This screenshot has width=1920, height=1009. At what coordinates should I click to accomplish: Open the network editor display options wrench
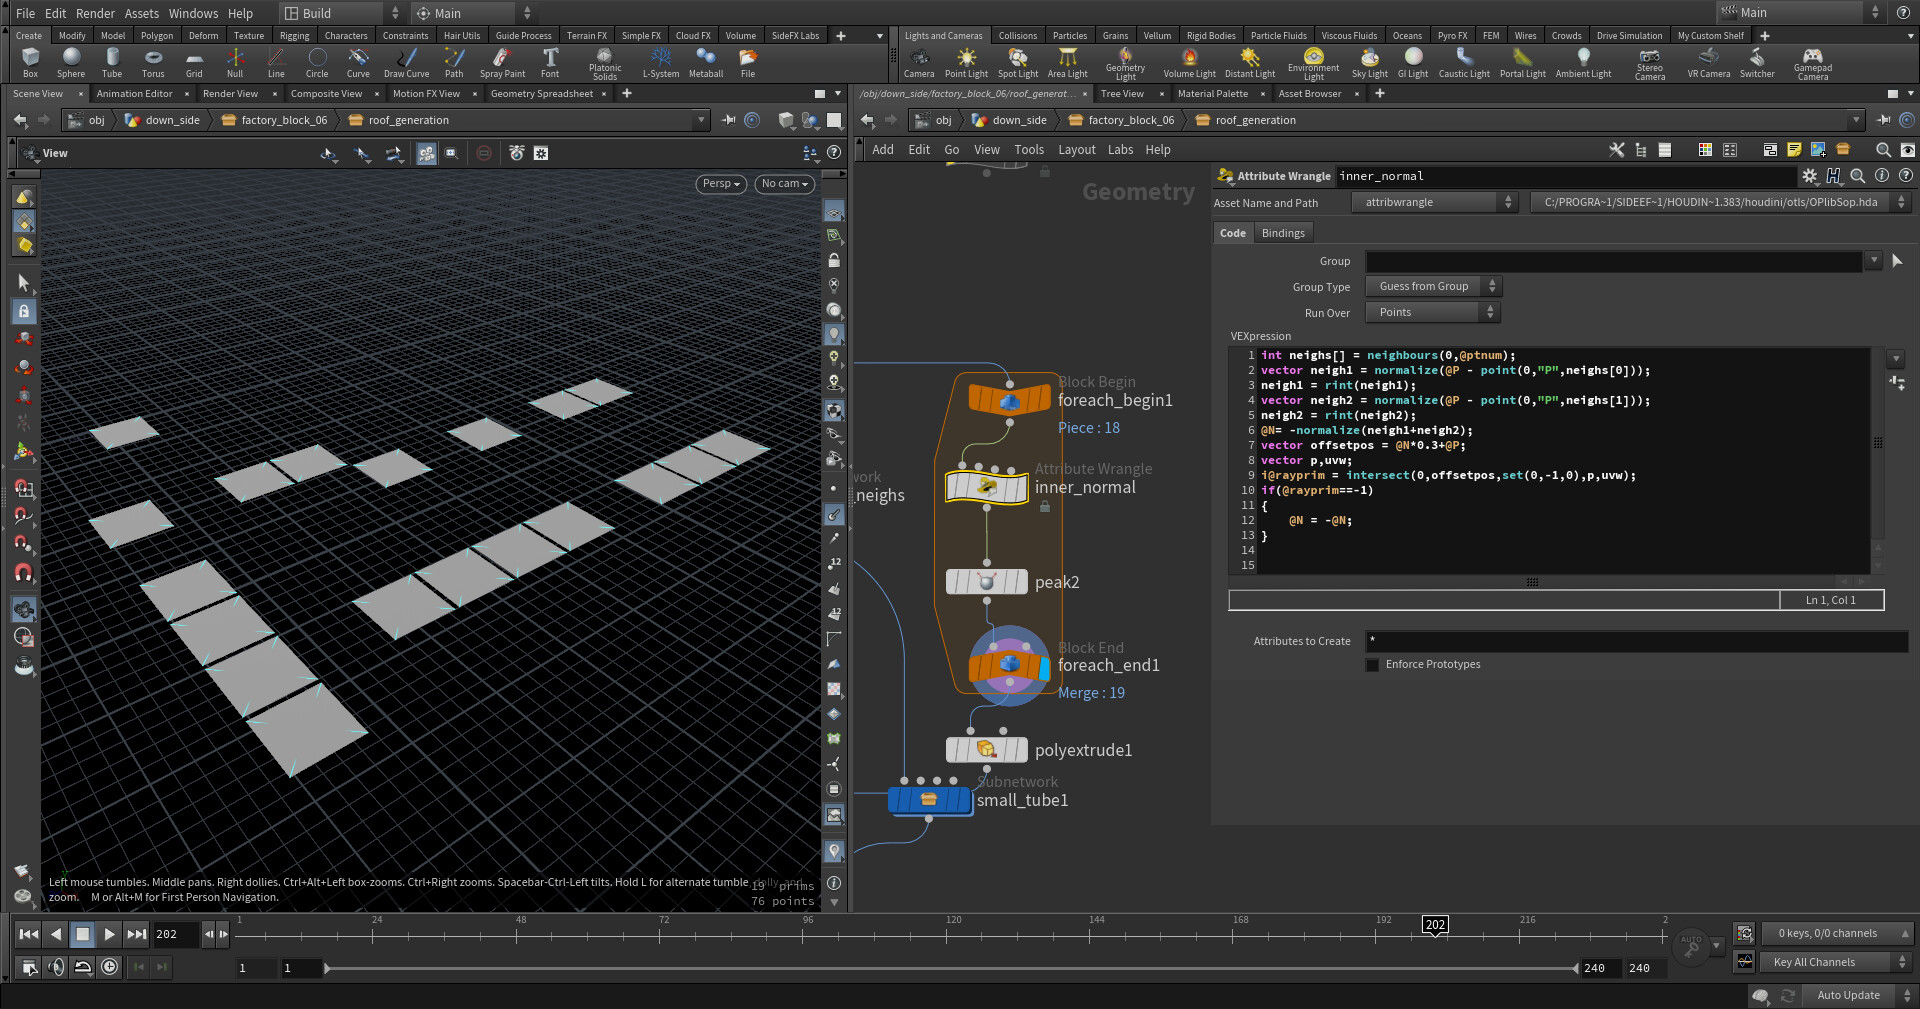1617,150
